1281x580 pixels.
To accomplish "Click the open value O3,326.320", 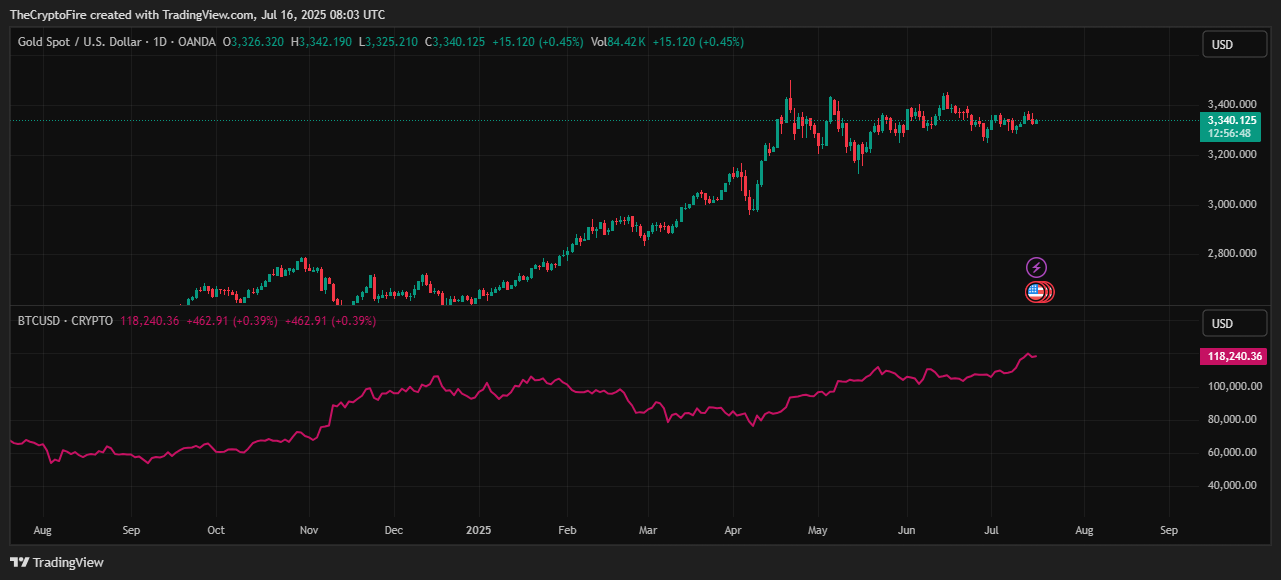I will [252, 42].
